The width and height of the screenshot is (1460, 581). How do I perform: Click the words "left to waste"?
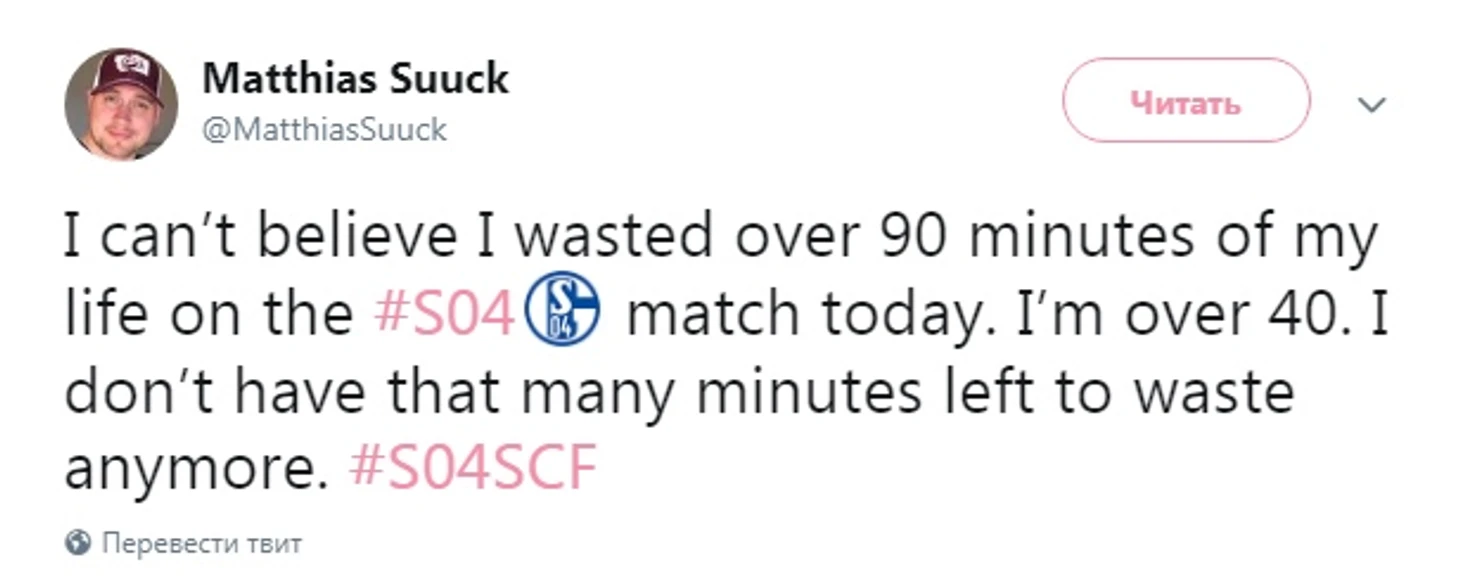(1115, 391)
